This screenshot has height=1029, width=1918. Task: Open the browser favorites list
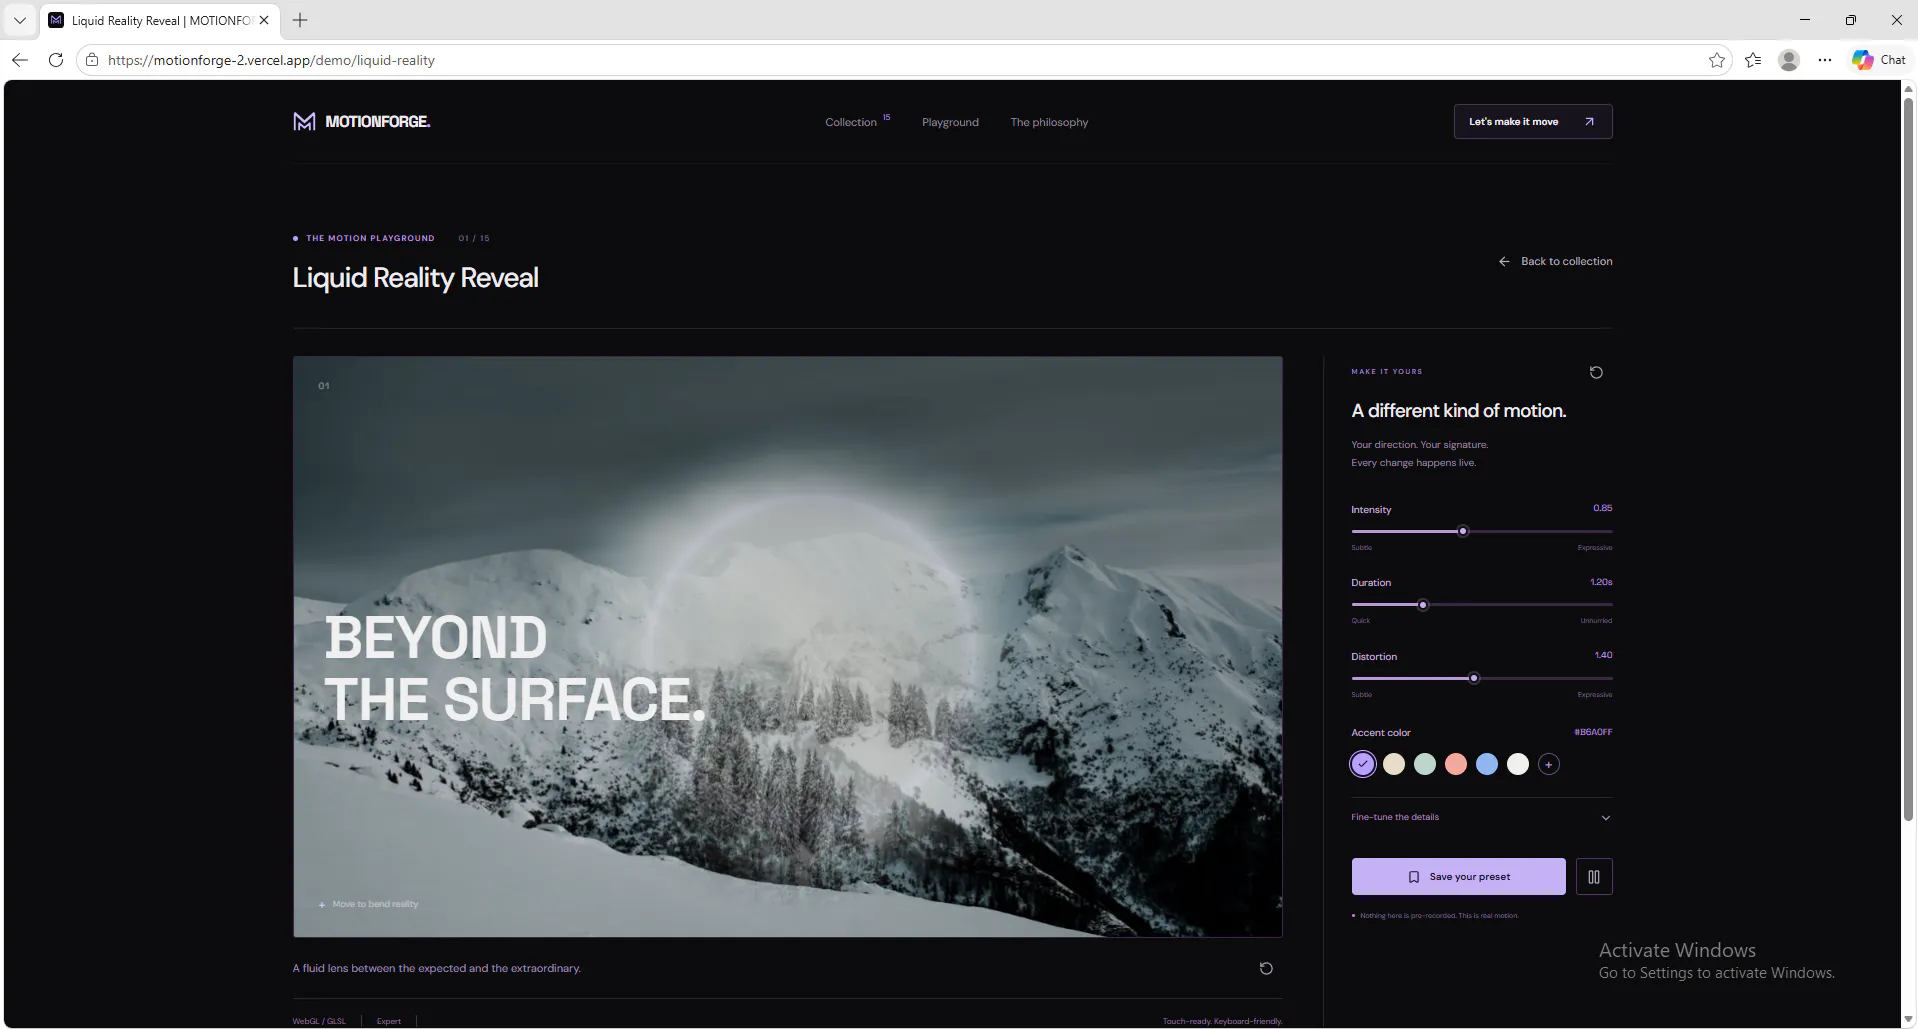1753,60
